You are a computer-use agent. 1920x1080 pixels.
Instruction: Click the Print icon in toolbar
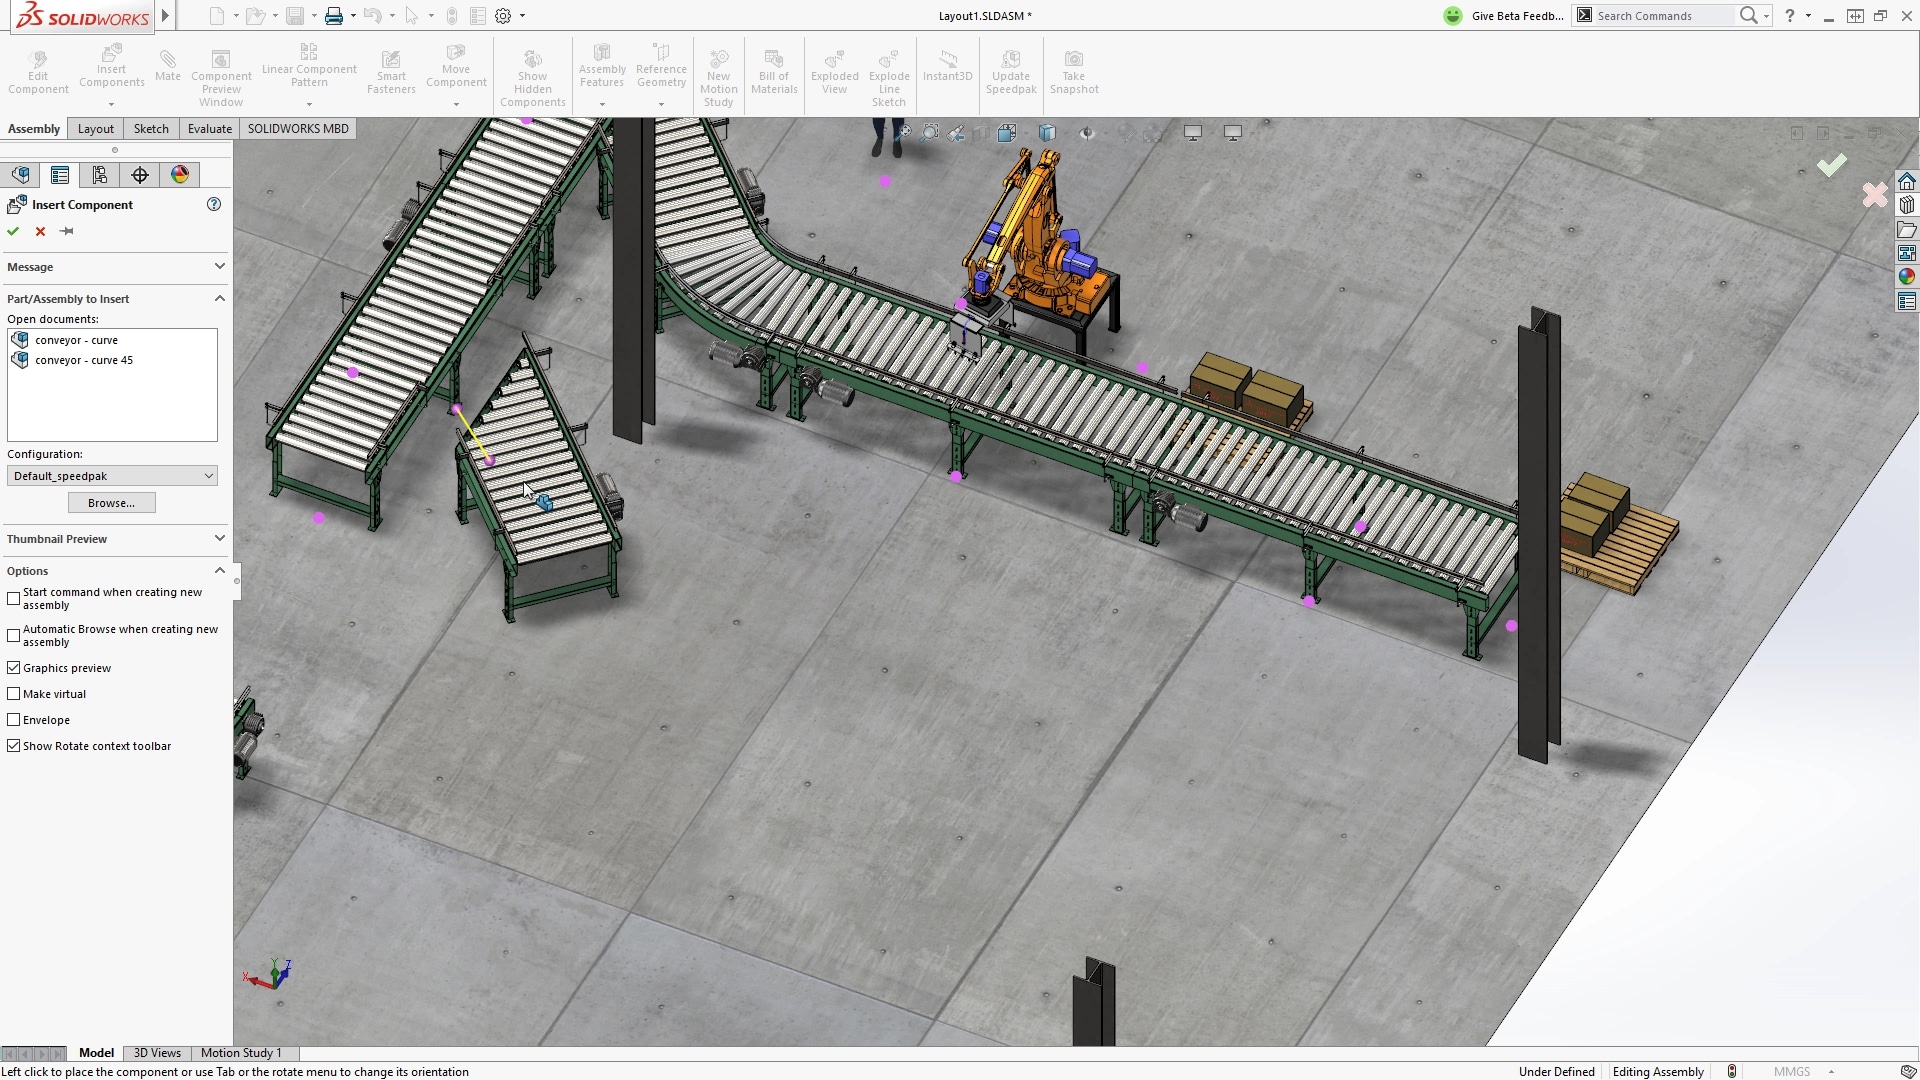tap(334, 16)
